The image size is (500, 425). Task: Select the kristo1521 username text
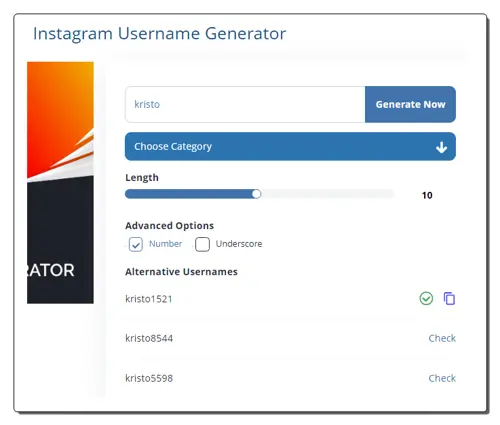click(x=149, y=299)
